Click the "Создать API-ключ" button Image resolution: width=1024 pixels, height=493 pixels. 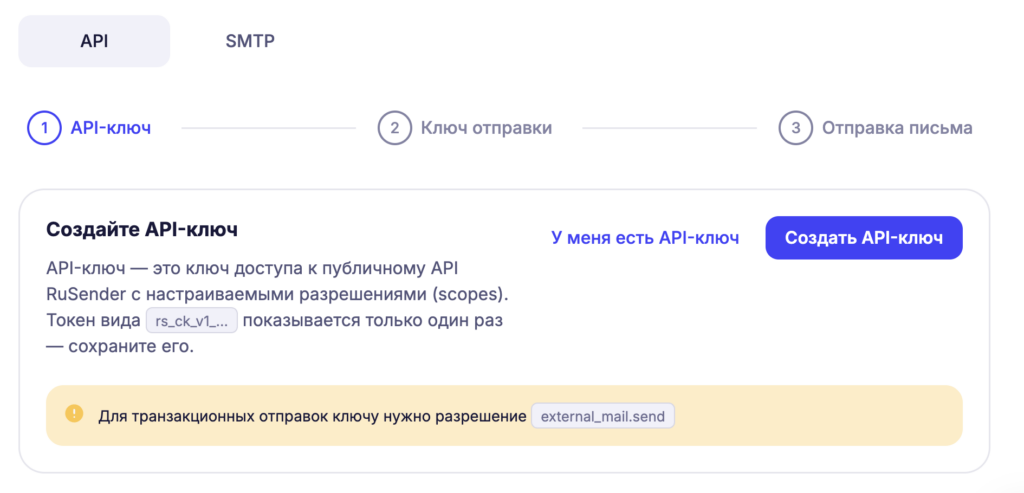pos(864,238)
